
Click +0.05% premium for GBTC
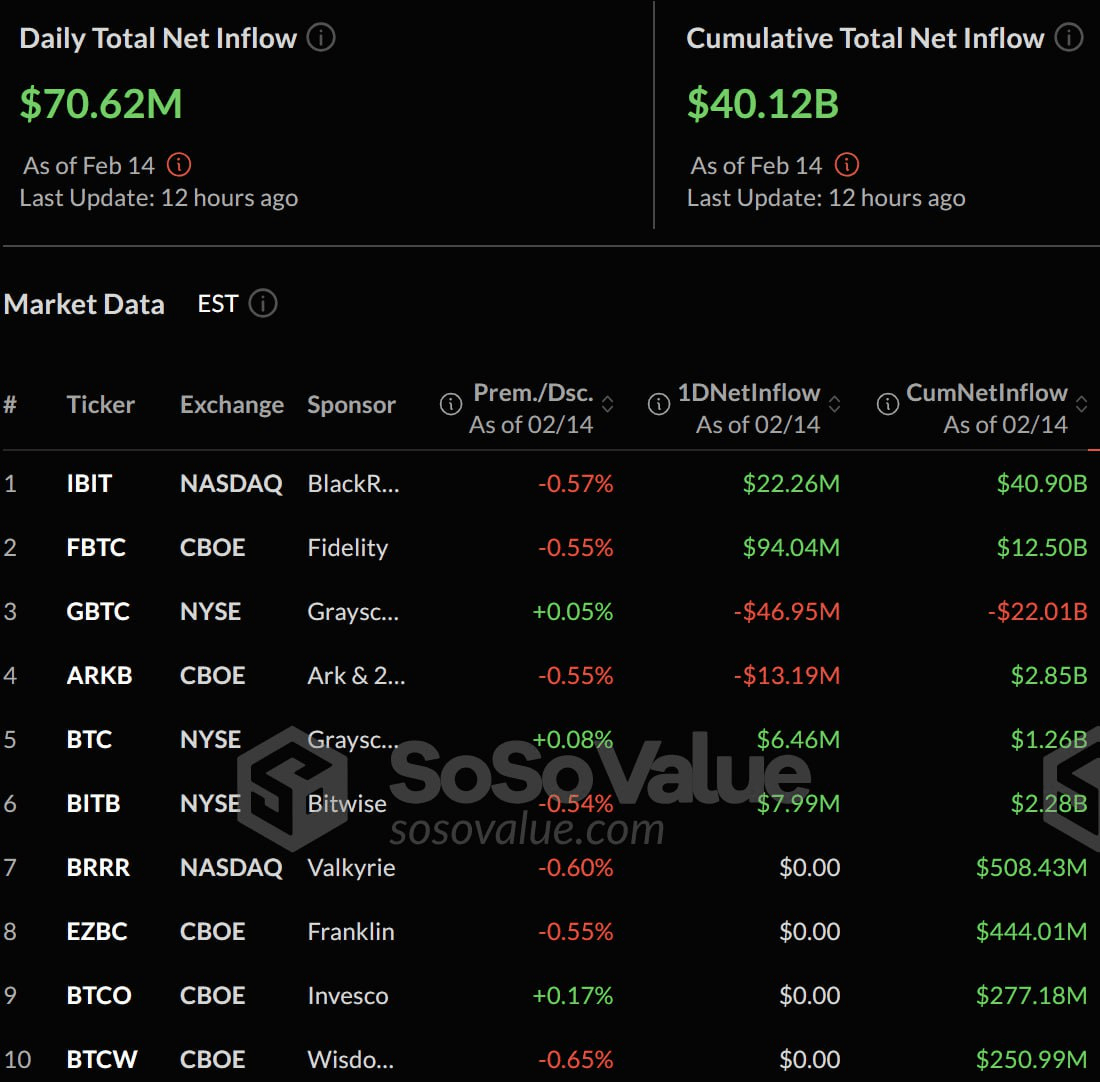(572, 611)
